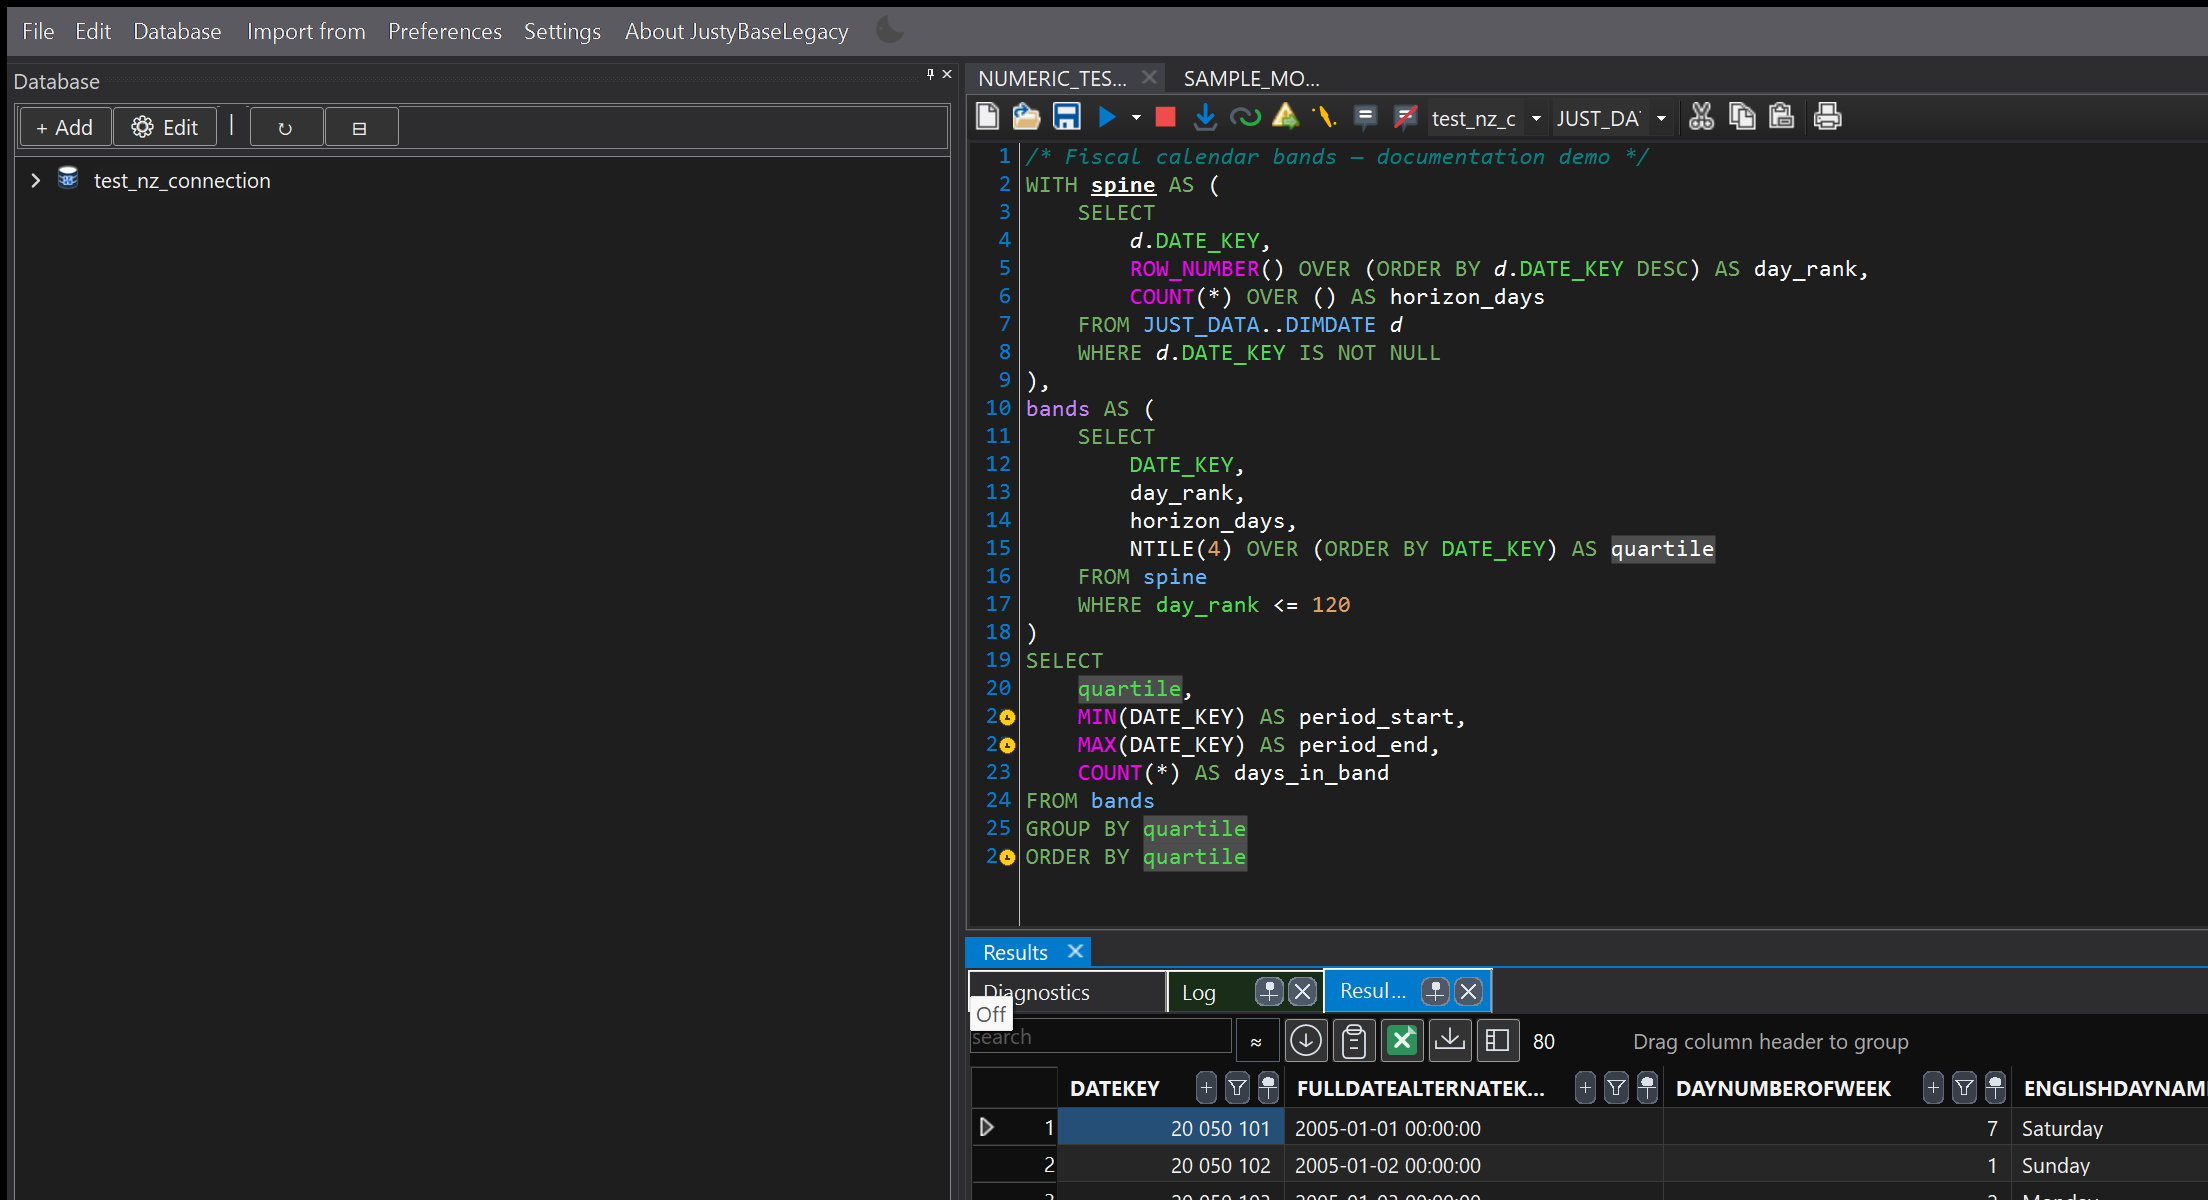The width and height of the screenshot is (2208, 1200).
Task: Open the FULLDATEALTERNATEK... column filter
Action: click(1616, 1087)
